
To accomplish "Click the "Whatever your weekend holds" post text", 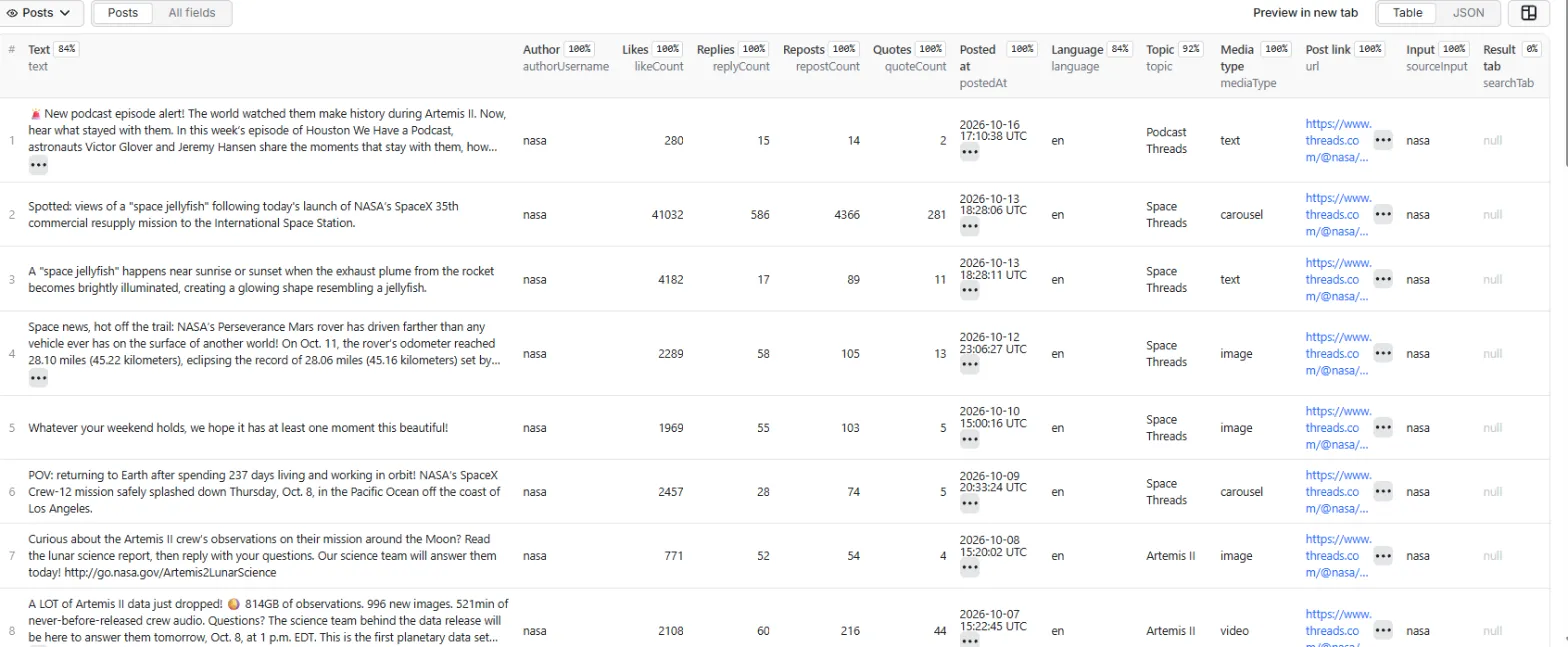I will tap(238, 428).
